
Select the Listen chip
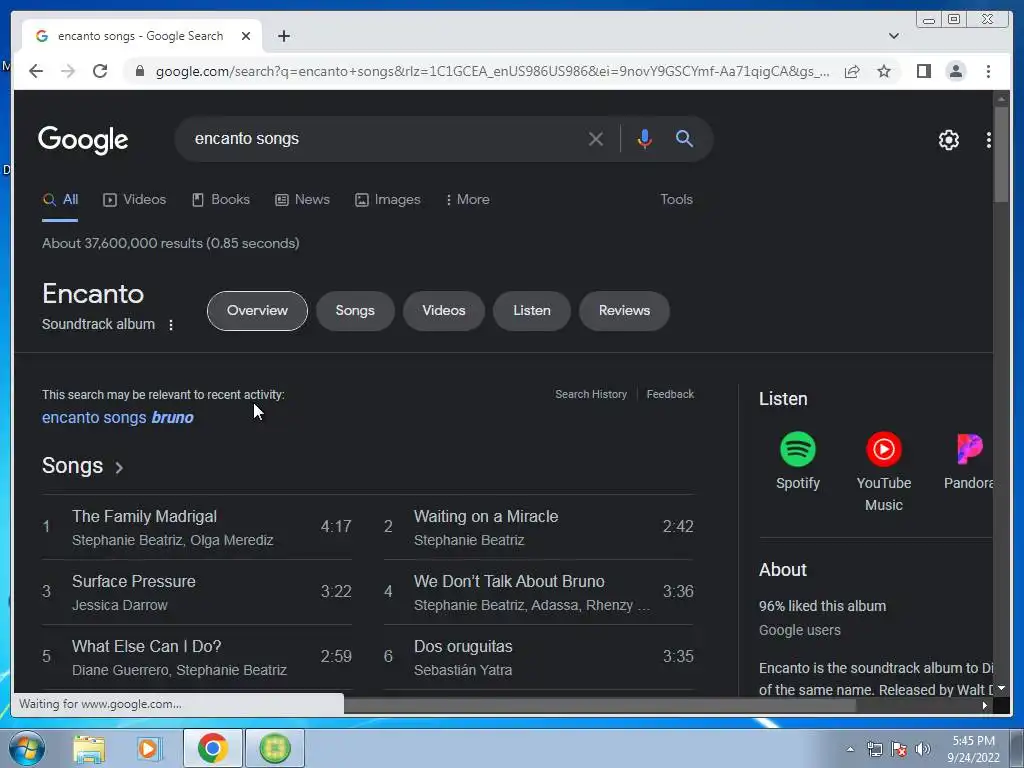click(532, 311)
